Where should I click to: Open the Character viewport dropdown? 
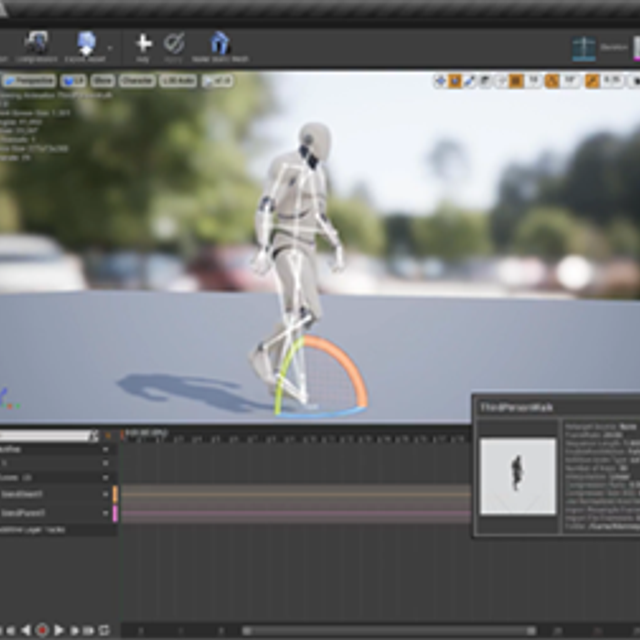pos(137,81)
